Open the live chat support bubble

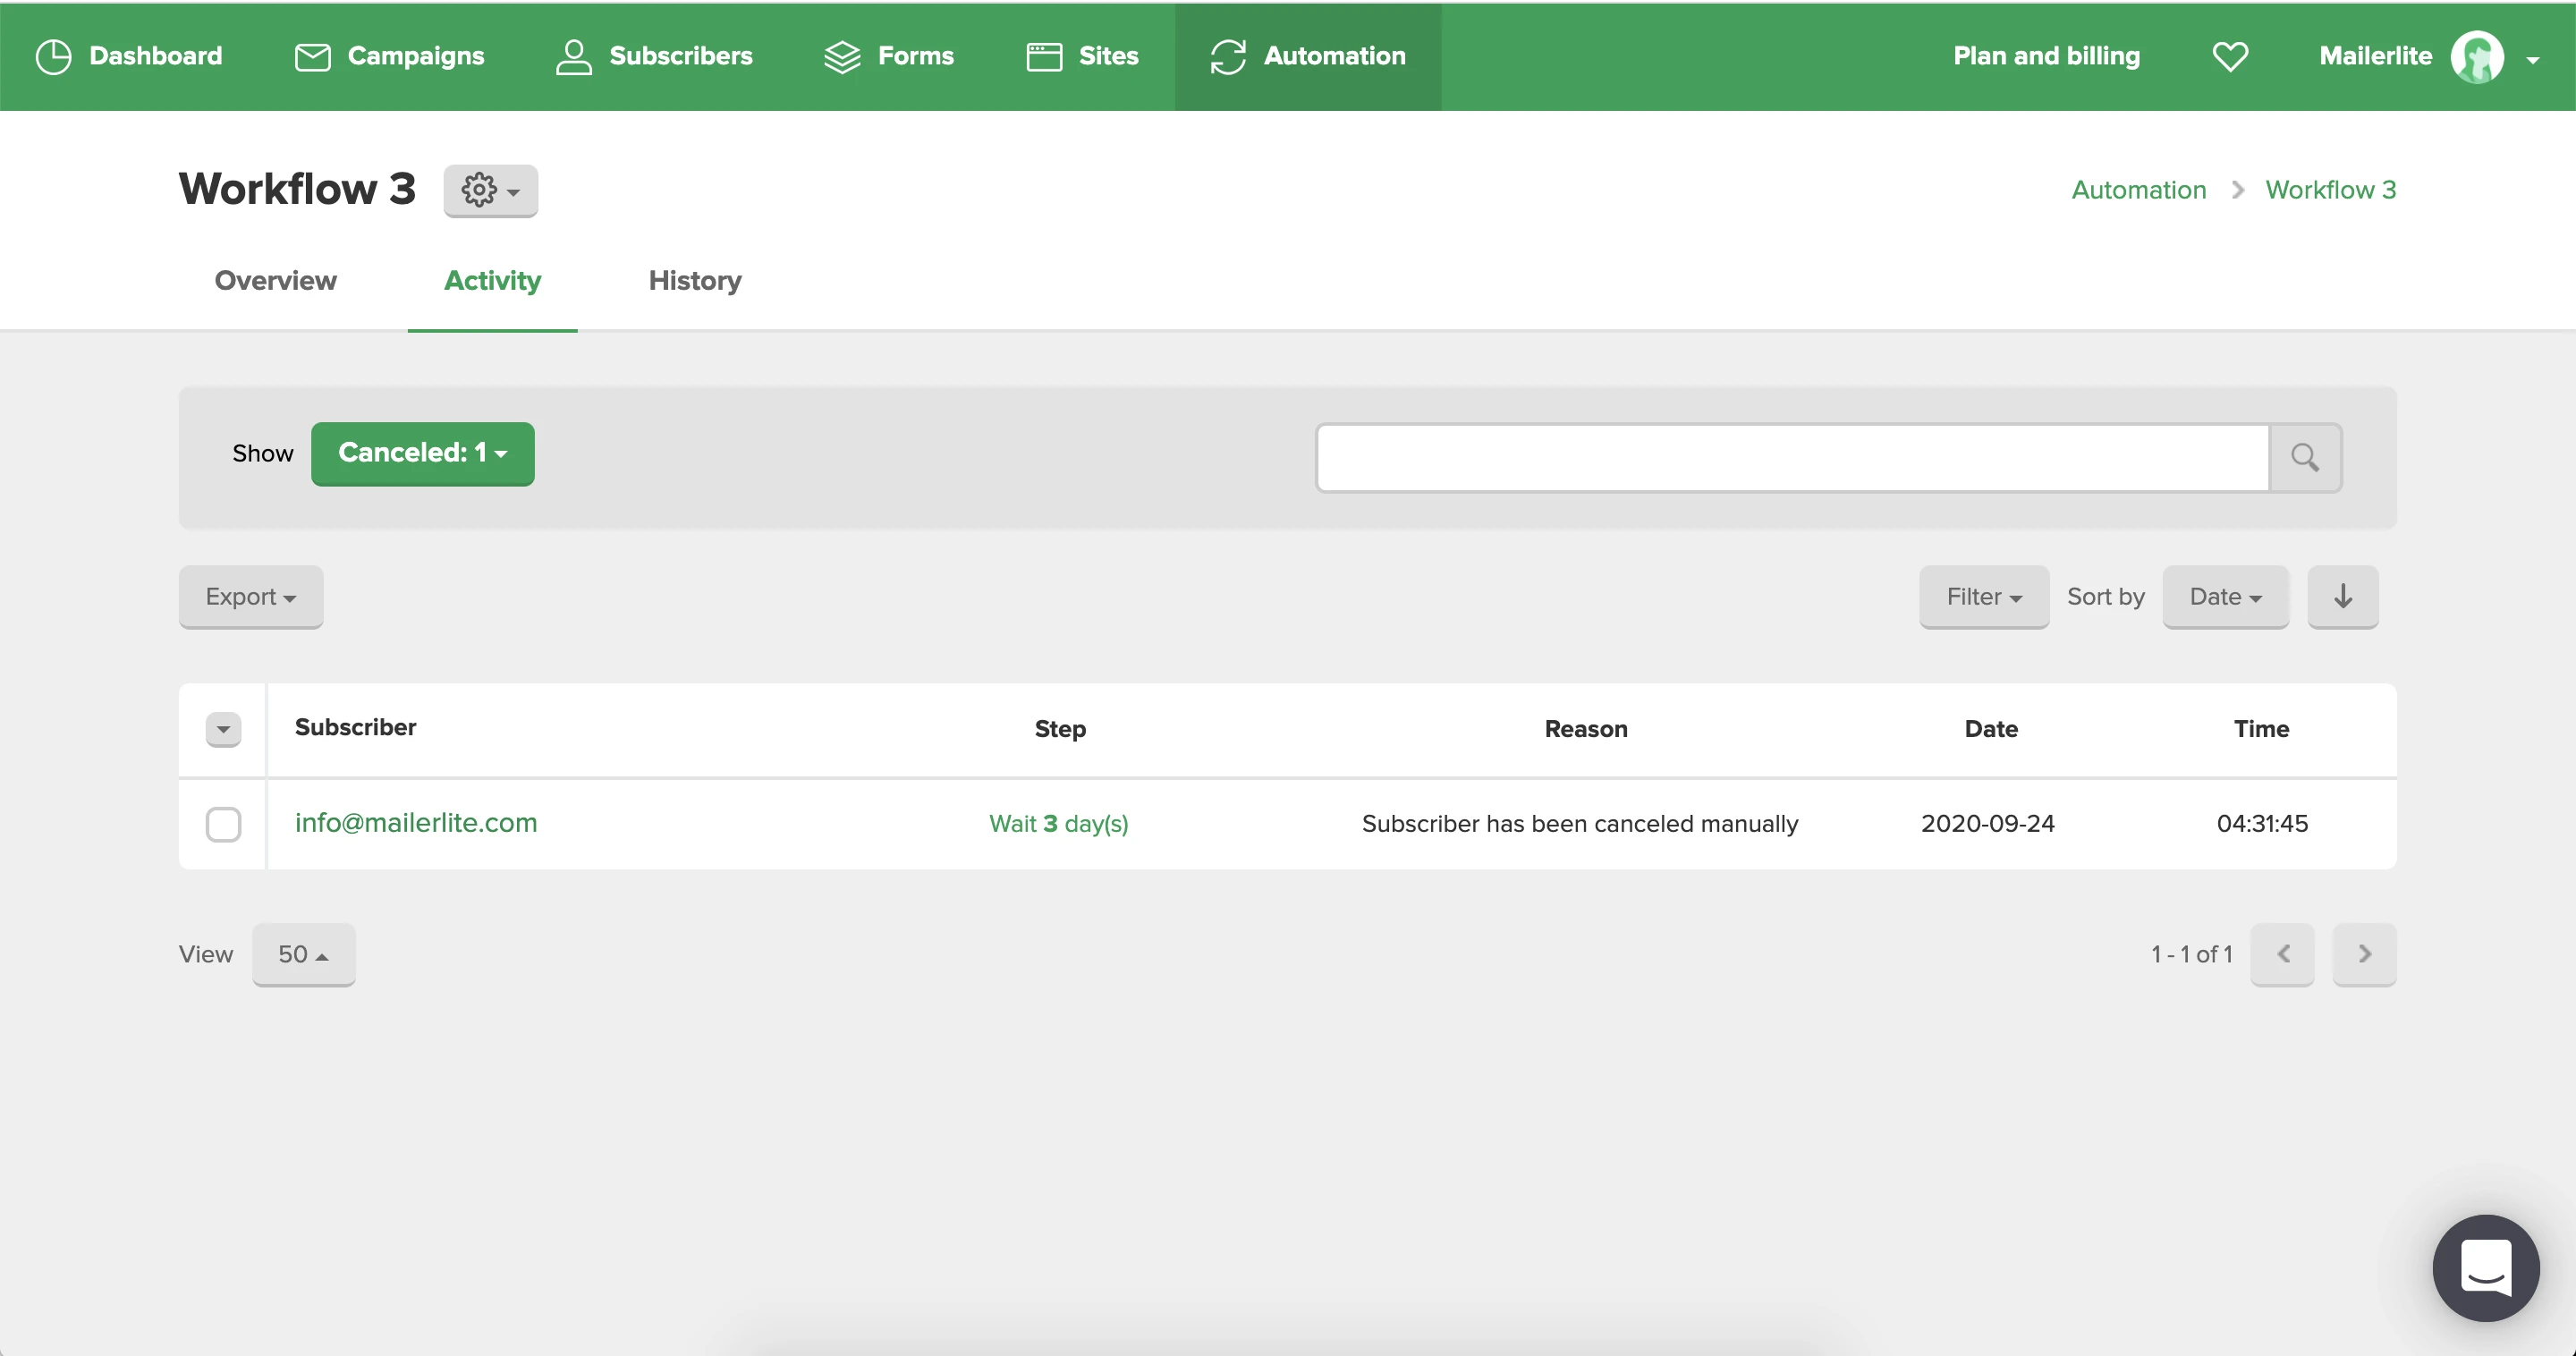[x=2485, y=1267]
